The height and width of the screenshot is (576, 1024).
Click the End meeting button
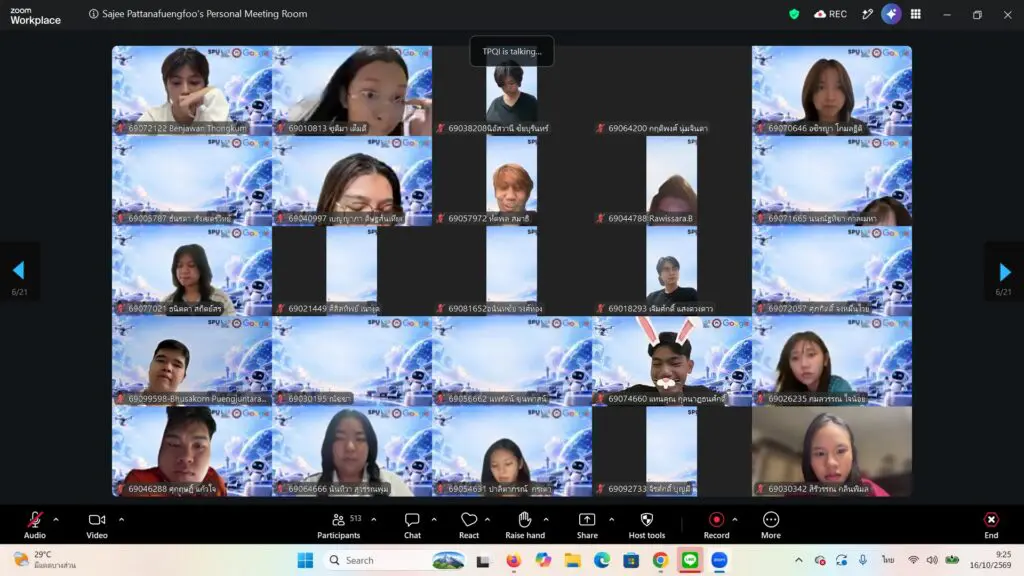point(991,525)
